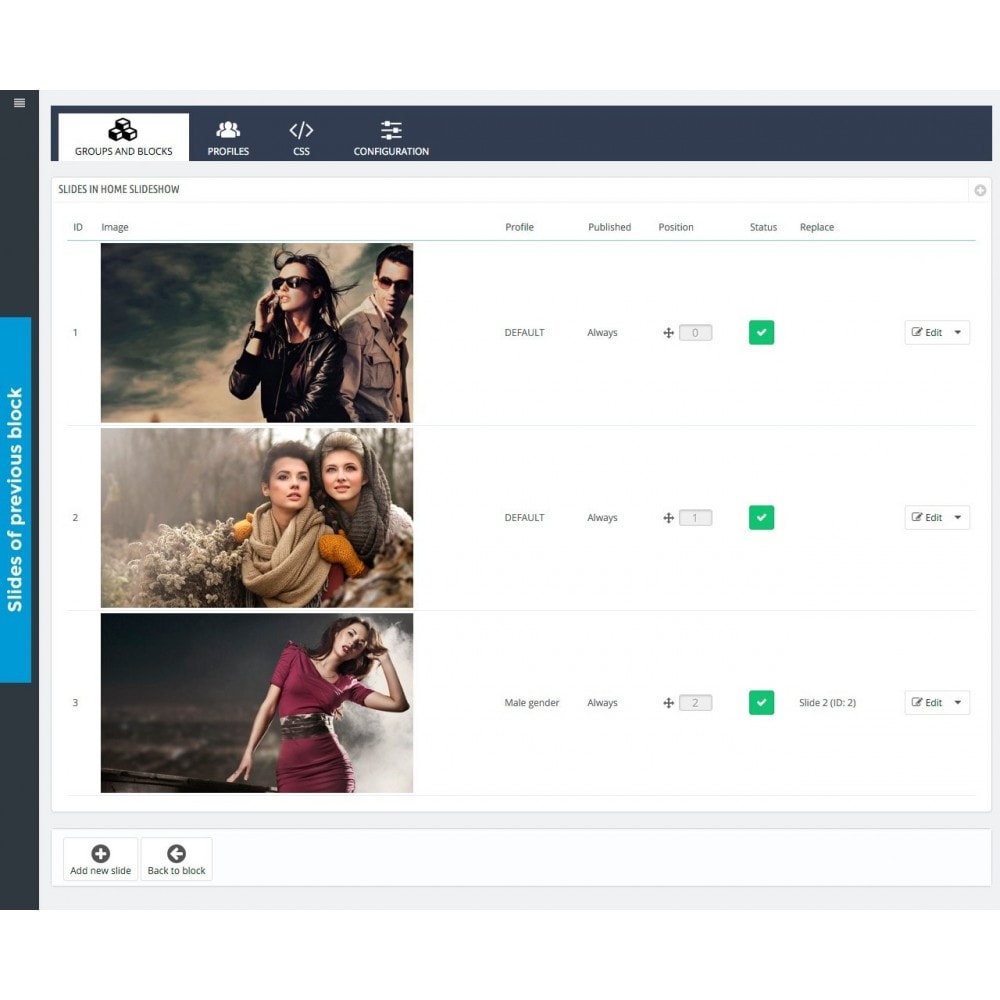Disable the status of slide 3
The height and width of the screenshot is (1000, 1000).
pos(761,702)
